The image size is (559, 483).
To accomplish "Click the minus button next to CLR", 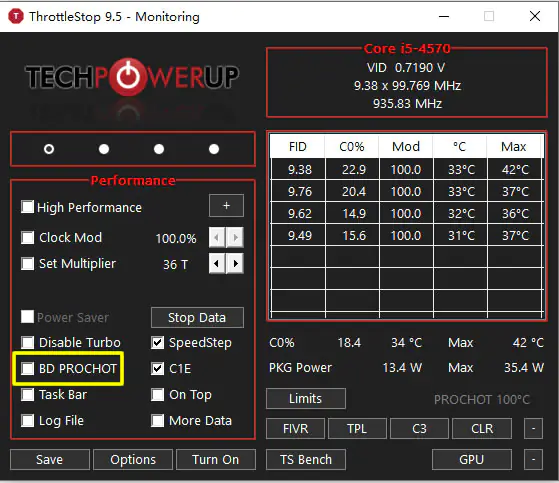I will click(533, 428).
